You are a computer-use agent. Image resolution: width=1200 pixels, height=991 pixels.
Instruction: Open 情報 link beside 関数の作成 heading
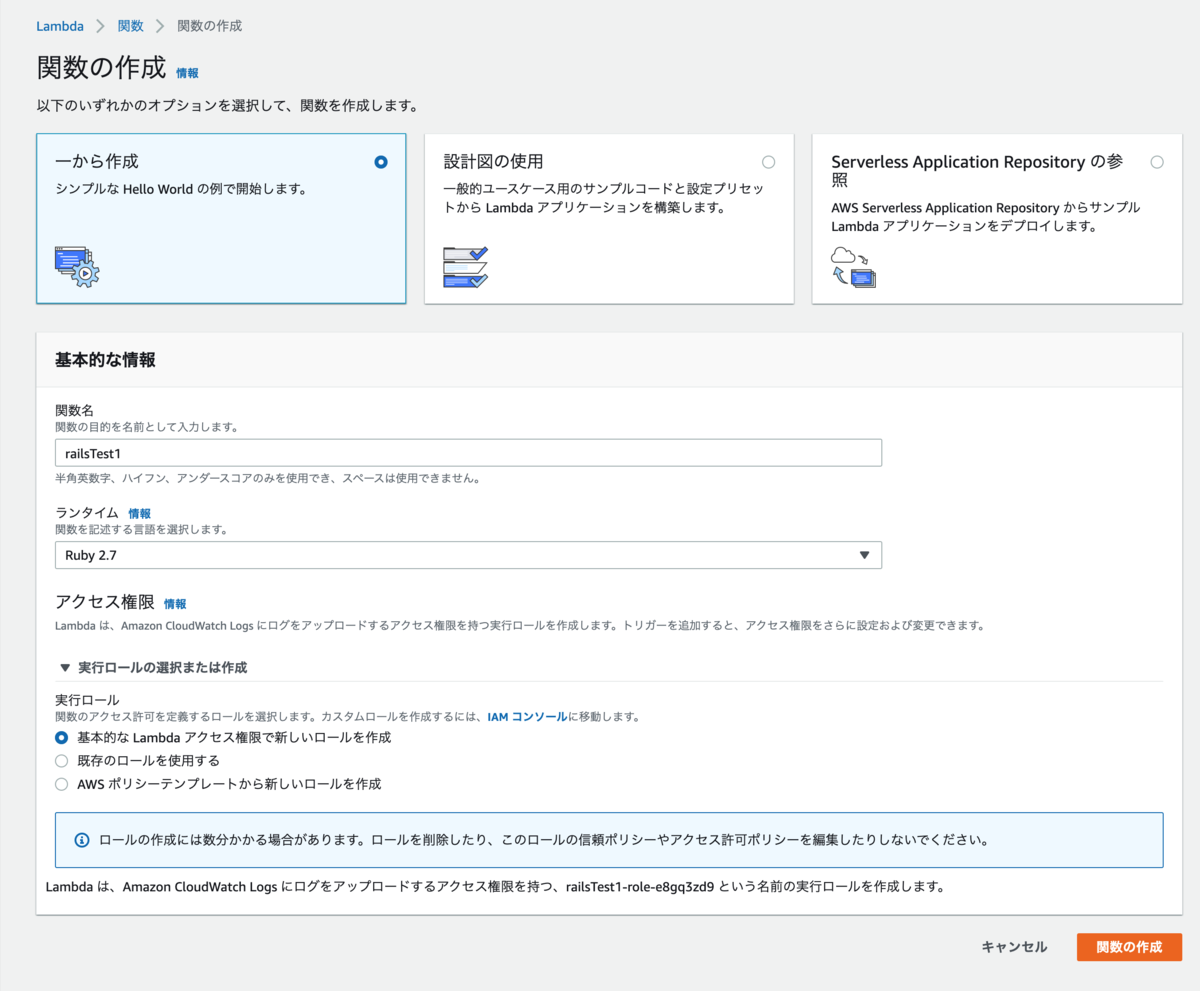tap(187, 73)
